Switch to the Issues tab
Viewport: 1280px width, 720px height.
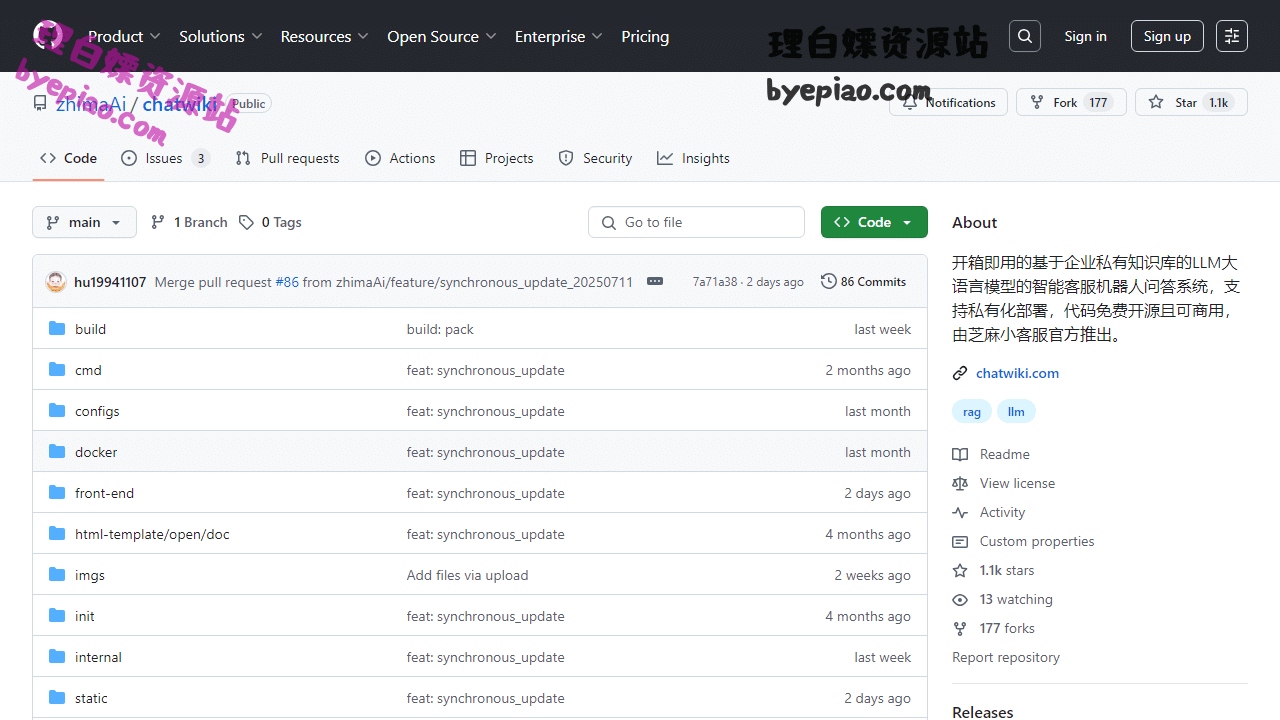(165, 158)
